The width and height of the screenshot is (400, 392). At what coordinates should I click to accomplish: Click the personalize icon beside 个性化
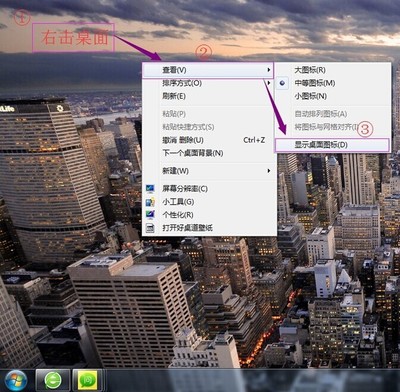(150, 215)
